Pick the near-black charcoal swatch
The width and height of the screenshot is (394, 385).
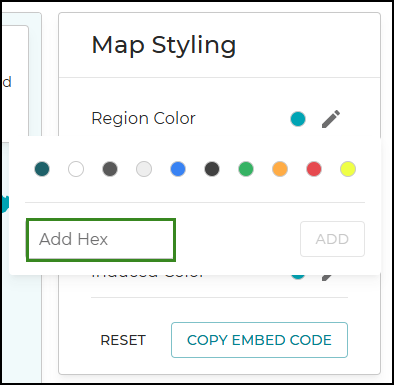click(212, 169)
